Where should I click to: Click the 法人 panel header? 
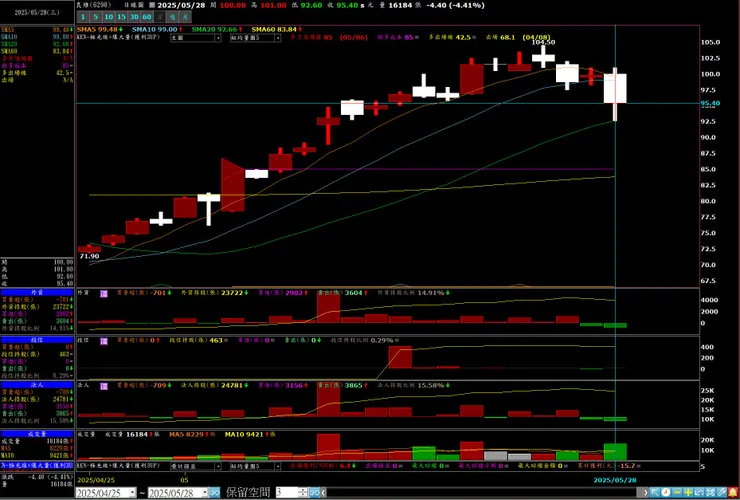tap(37, 385)
